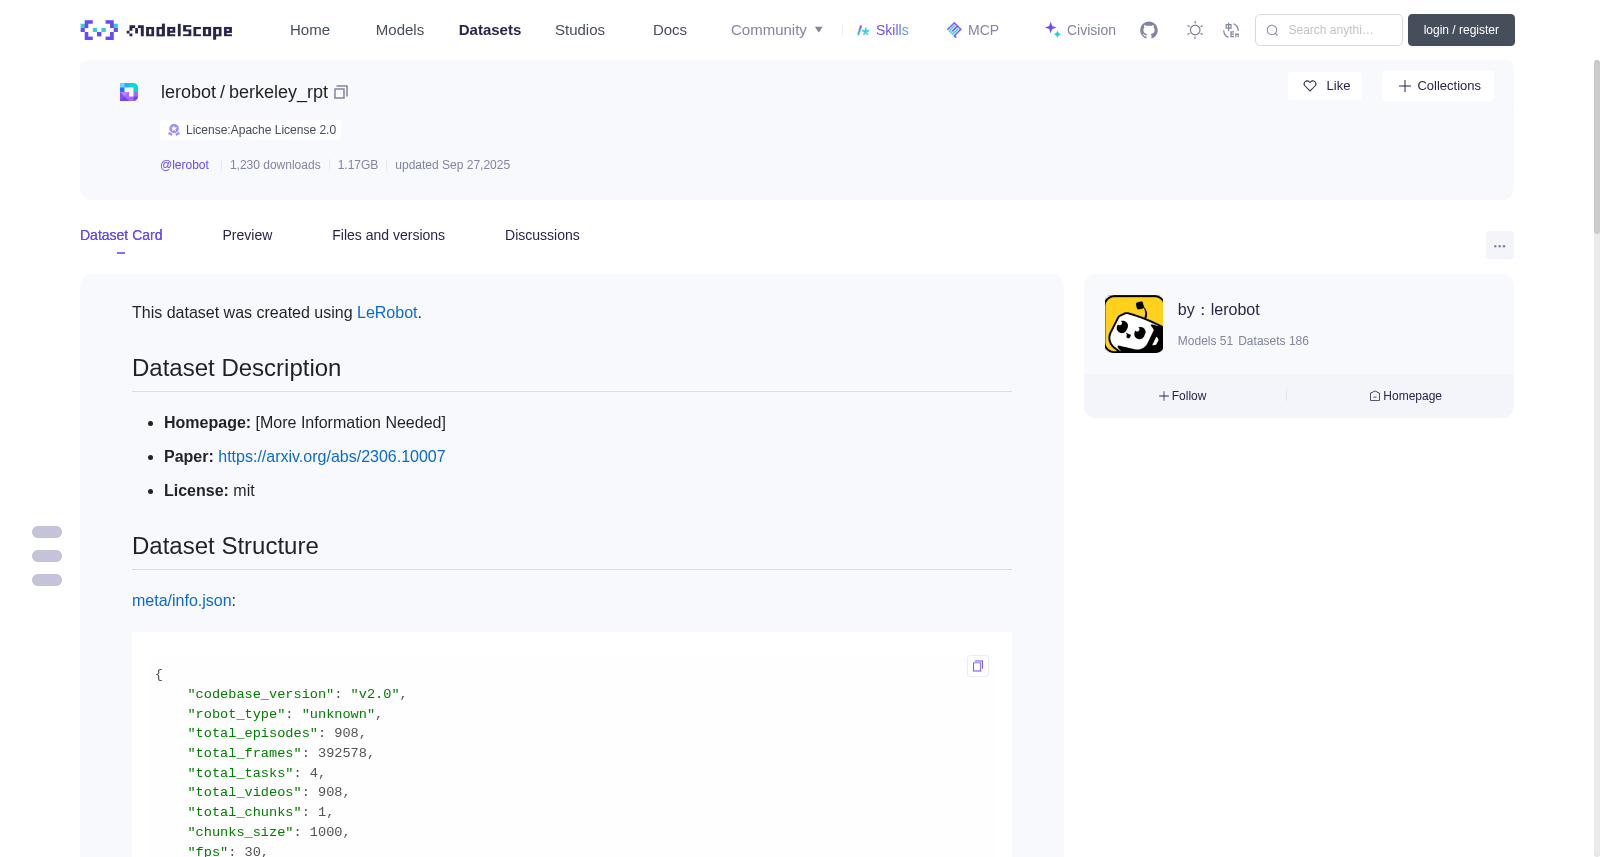Open the Datasets menu item
The height and width of the screenshot is (857, 1600).
(x=490, y=30)
